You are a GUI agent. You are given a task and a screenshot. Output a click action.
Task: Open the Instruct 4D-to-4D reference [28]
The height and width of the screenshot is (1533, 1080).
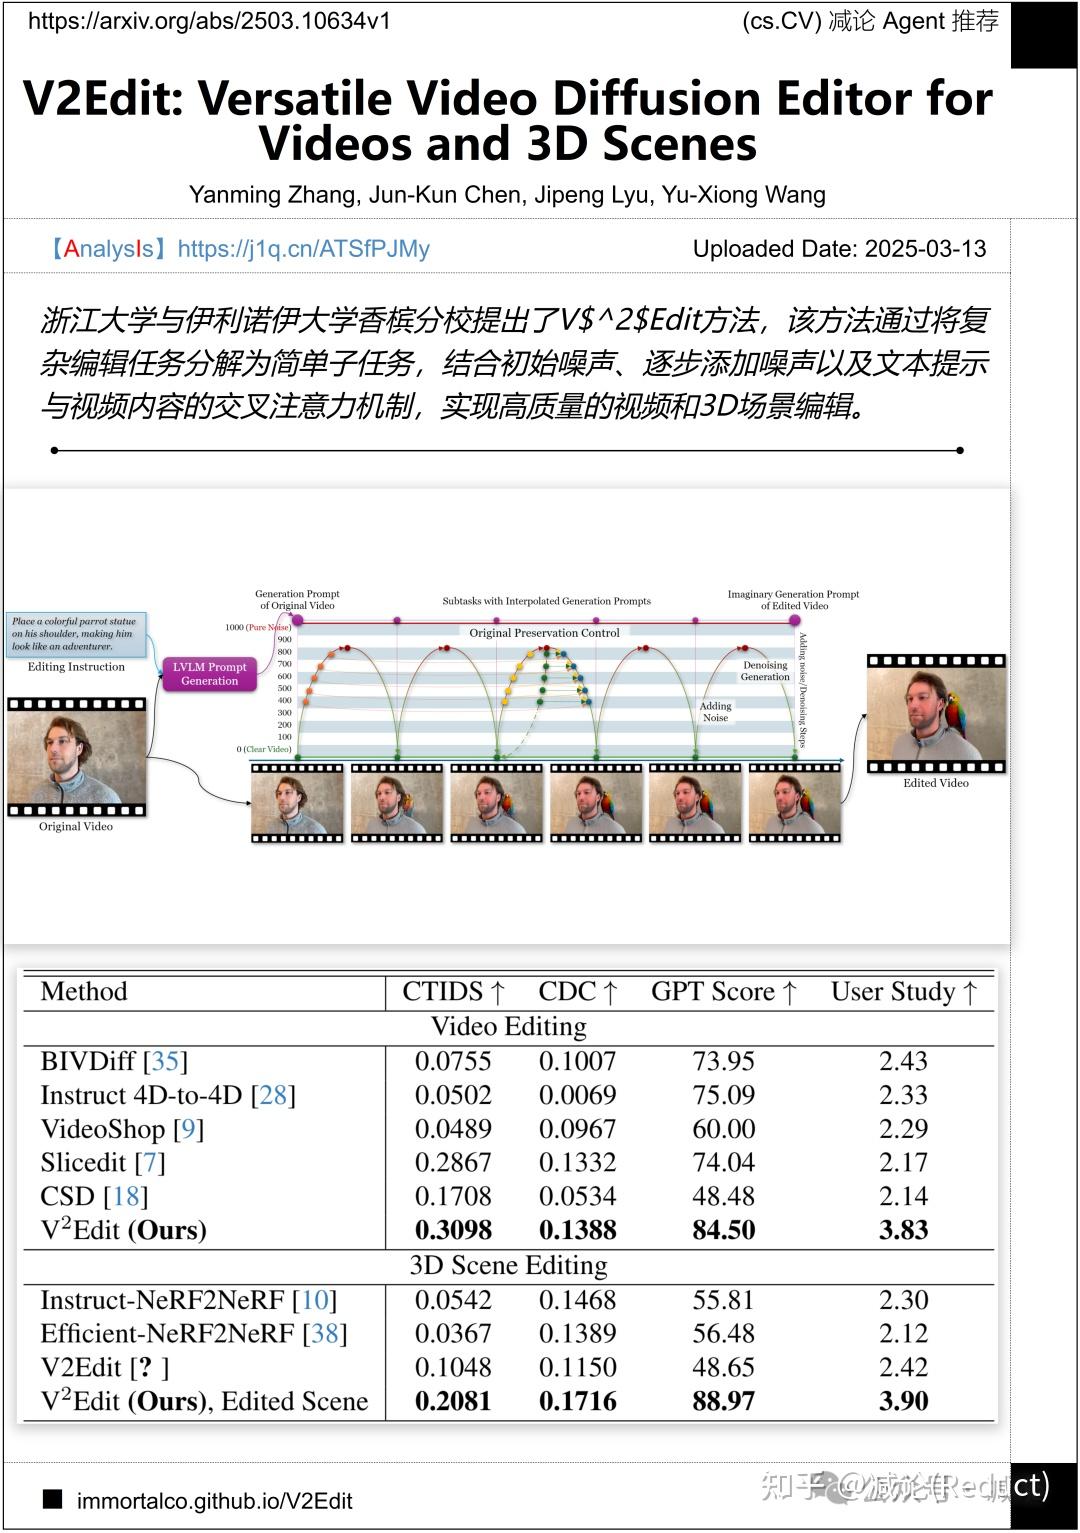click(271, 1095)
